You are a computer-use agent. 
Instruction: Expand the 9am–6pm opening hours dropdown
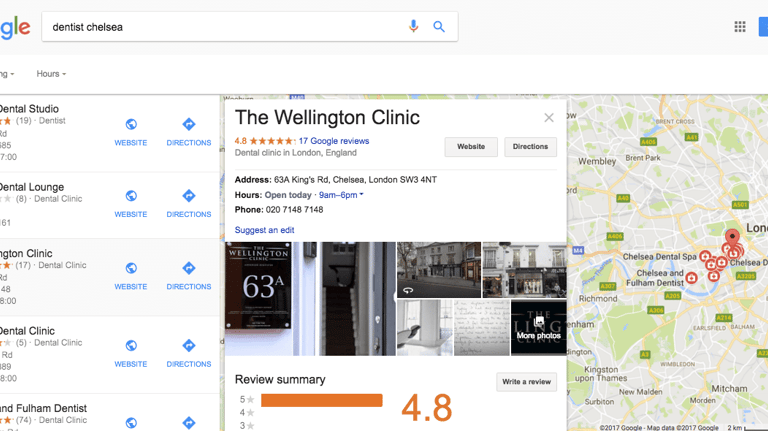(x=341, y=195)
